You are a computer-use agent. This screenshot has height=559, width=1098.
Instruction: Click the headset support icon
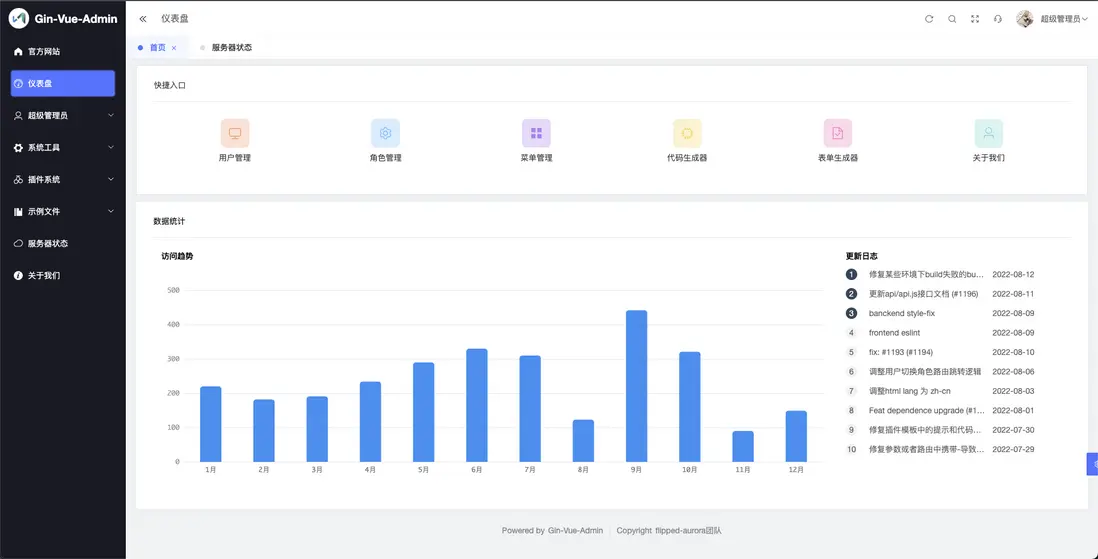tap(998, 19)
